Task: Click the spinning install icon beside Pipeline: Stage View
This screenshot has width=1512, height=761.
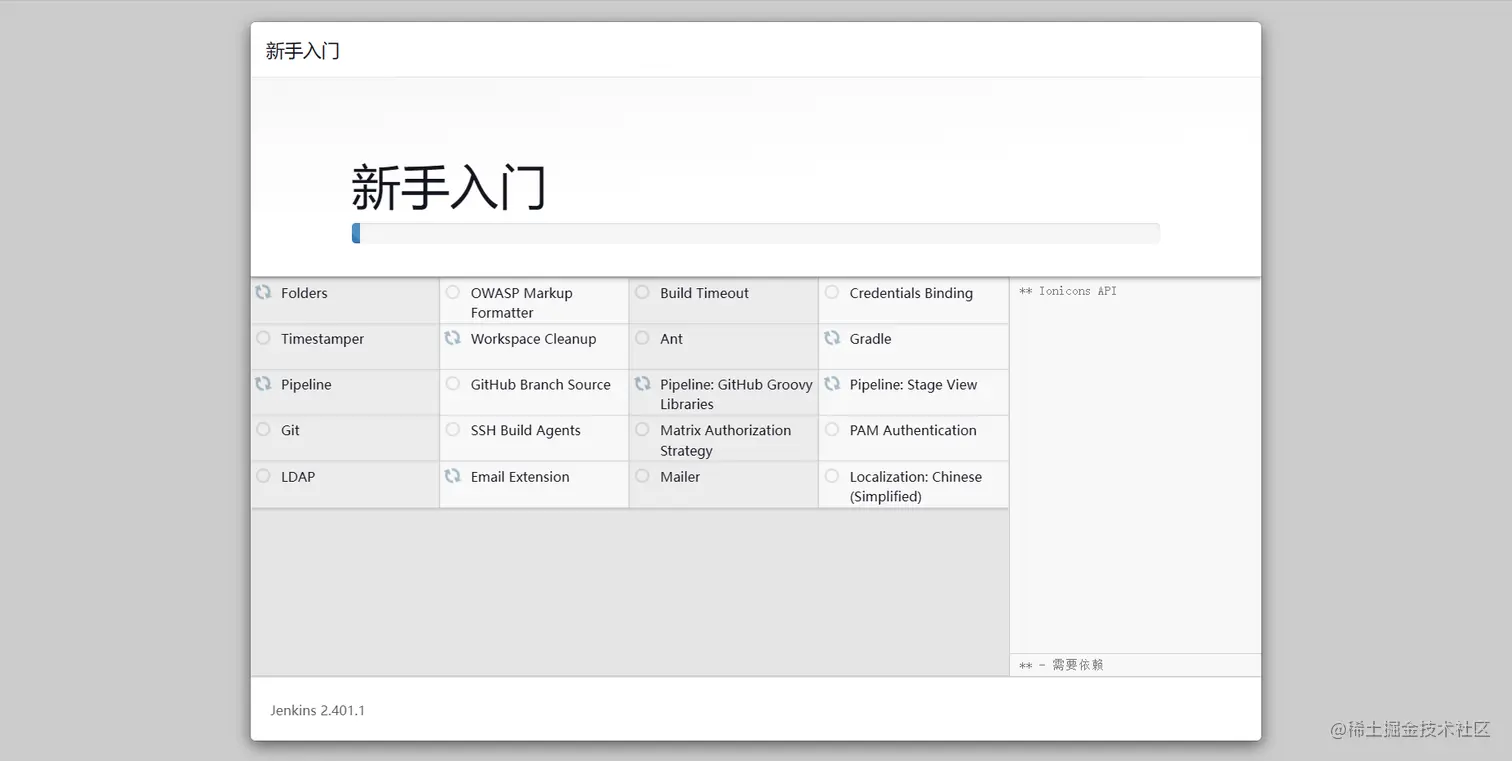Action: point(832,383)
